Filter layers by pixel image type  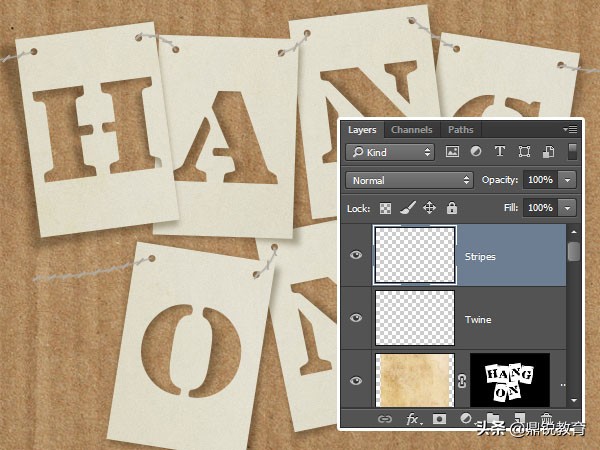pos(452,152)
